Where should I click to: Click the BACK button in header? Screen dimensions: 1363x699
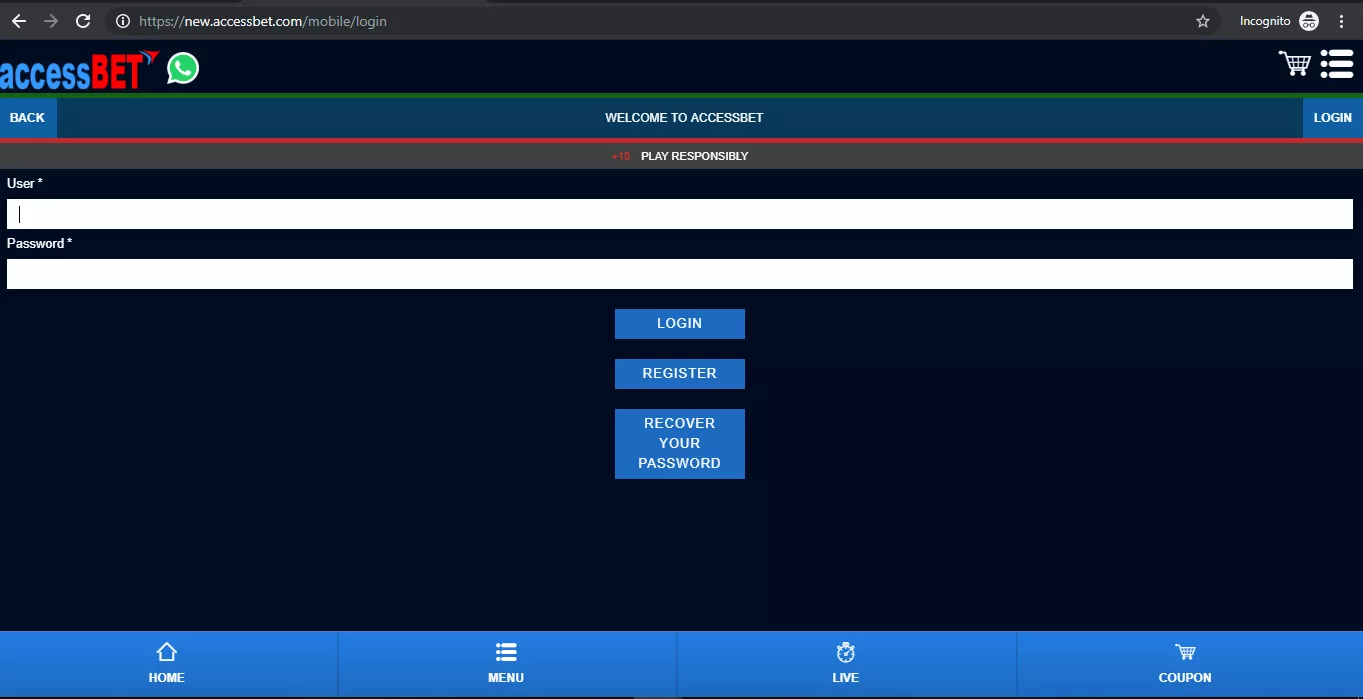coord(27,117)
